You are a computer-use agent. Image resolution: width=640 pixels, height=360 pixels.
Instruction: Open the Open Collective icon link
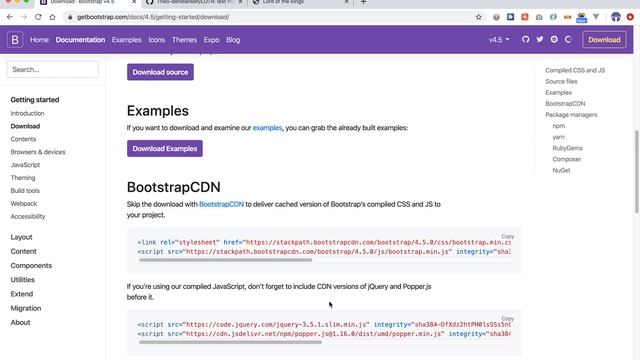coord(568,40)
